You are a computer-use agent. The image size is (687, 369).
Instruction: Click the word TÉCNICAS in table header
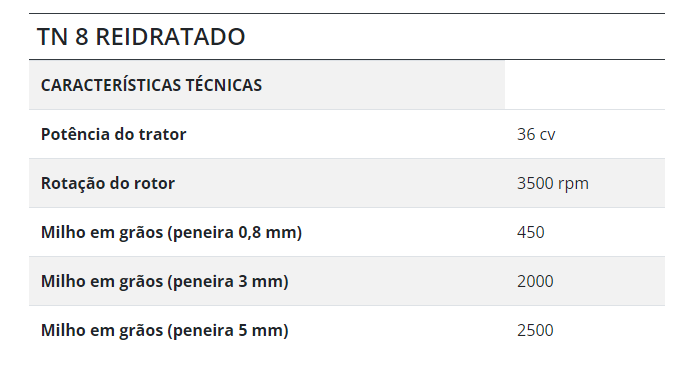tap(224, 85)
